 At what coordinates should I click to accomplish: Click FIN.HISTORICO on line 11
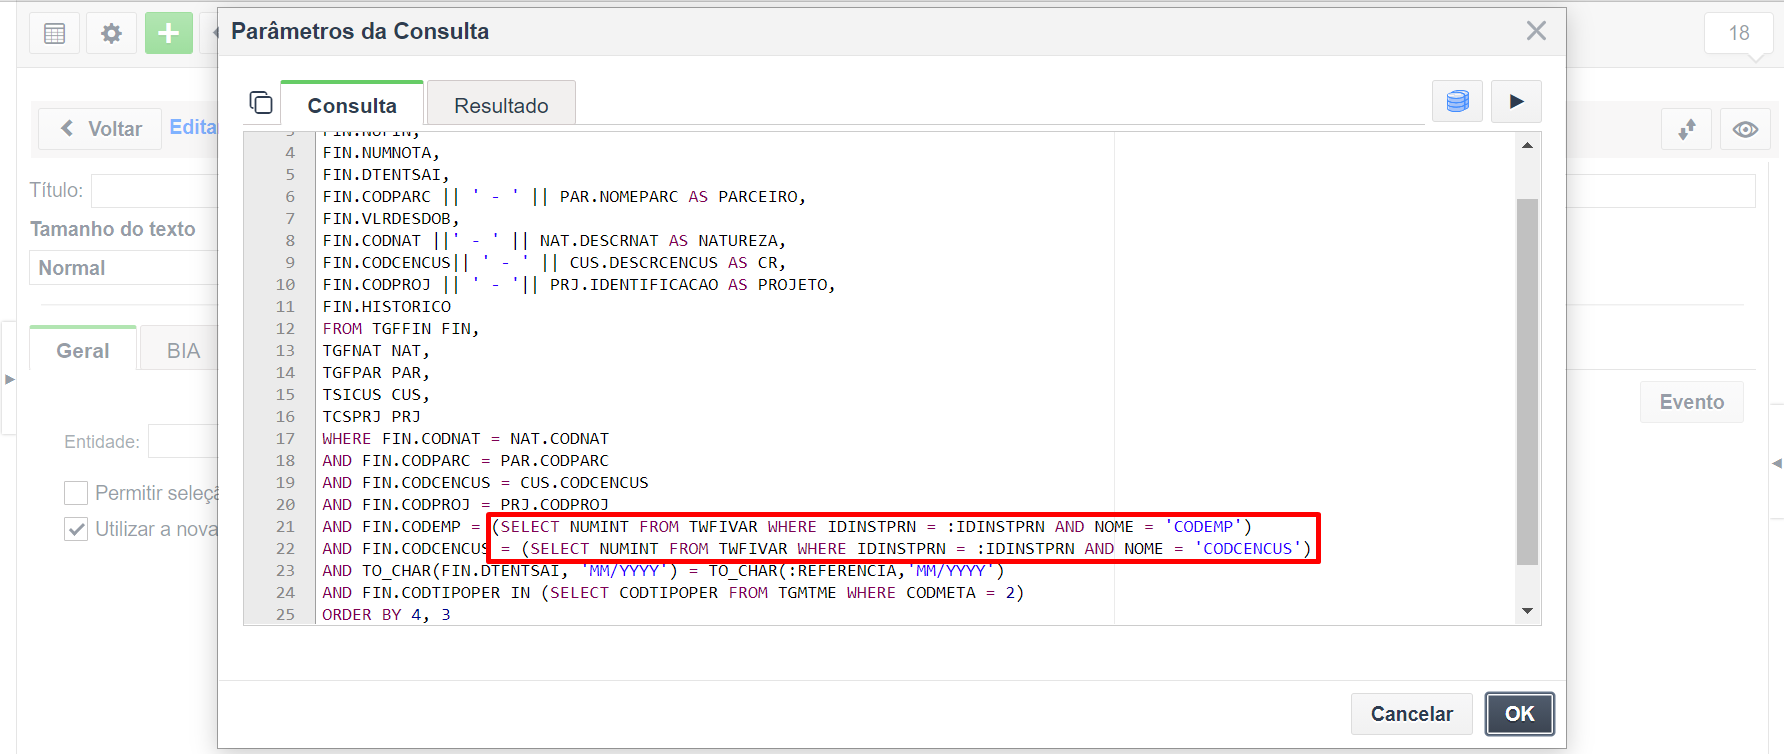pos(386,307)
